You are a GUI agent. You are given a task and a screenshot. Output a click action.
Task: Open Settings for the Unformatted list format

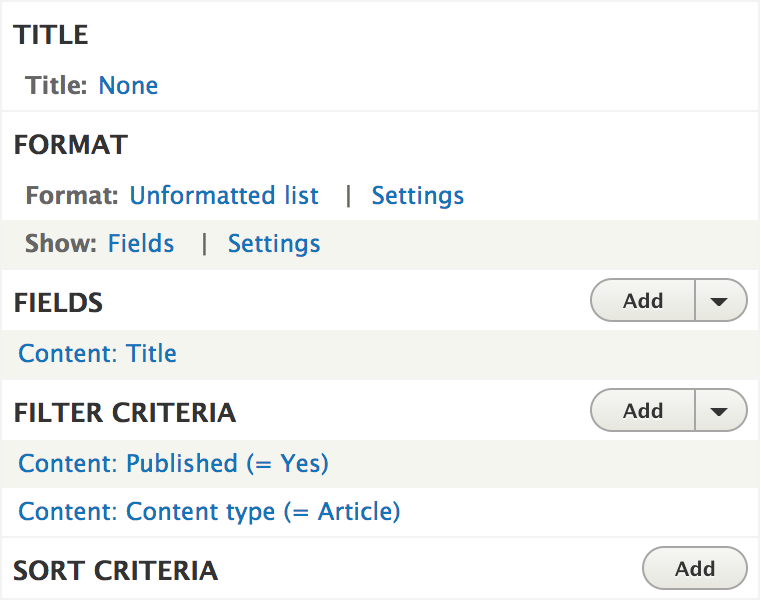[417, 196]
